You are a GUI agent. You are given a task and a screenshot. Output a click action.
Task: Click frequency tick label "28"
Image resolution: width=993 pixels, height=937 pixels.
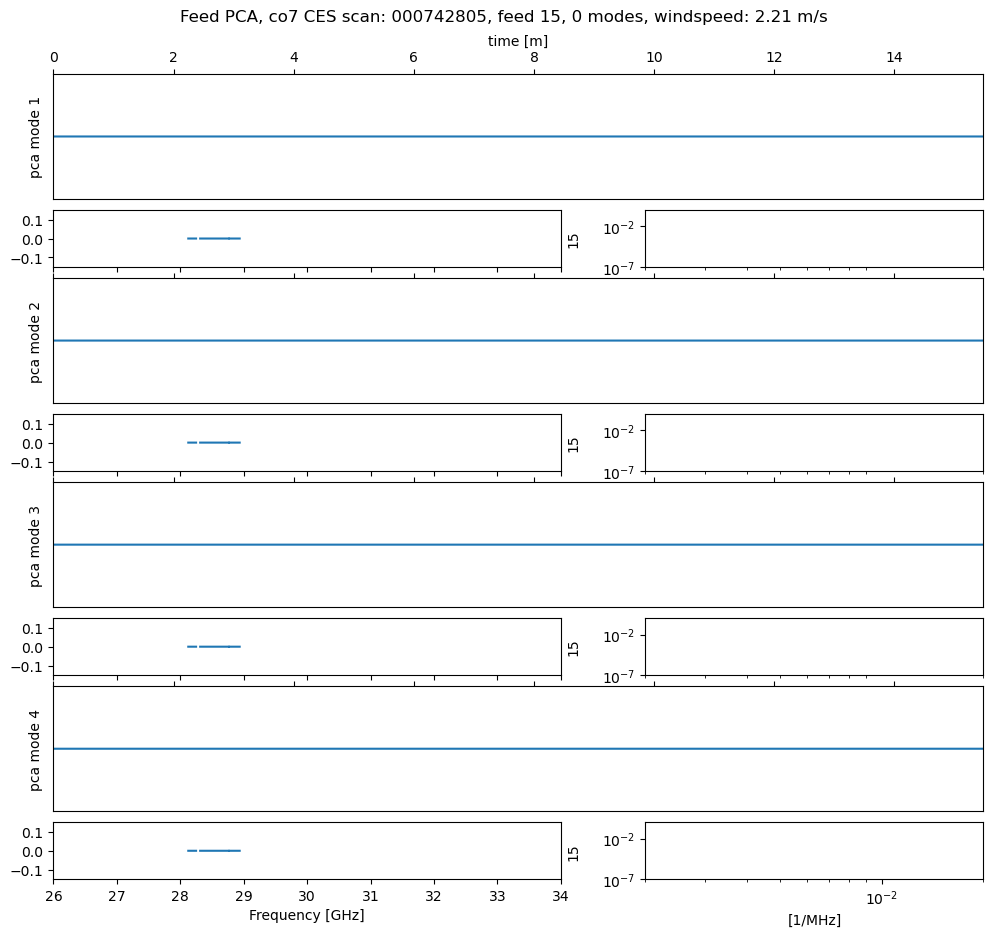tap(180, 896)
